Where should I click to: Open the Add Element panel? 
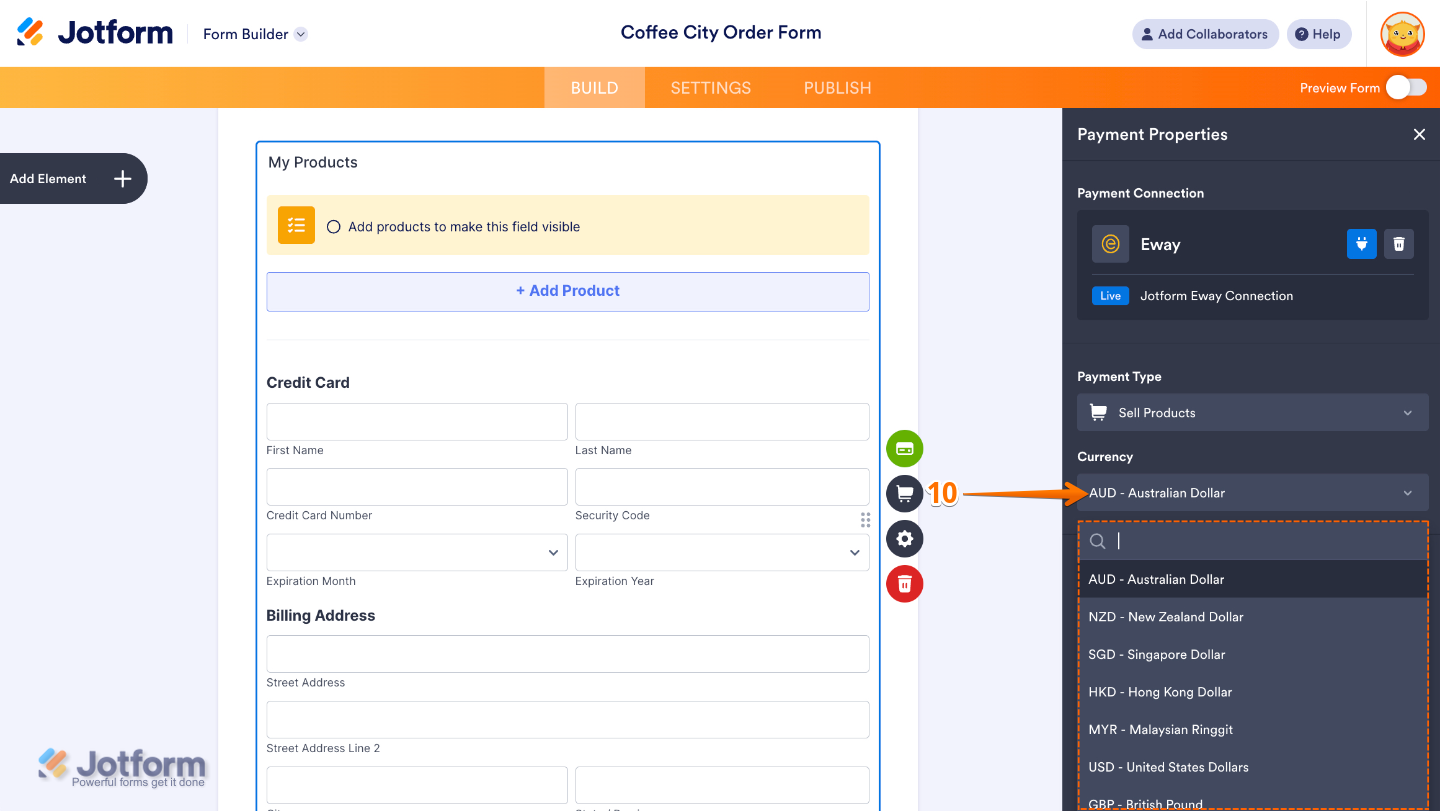(73, 179)
